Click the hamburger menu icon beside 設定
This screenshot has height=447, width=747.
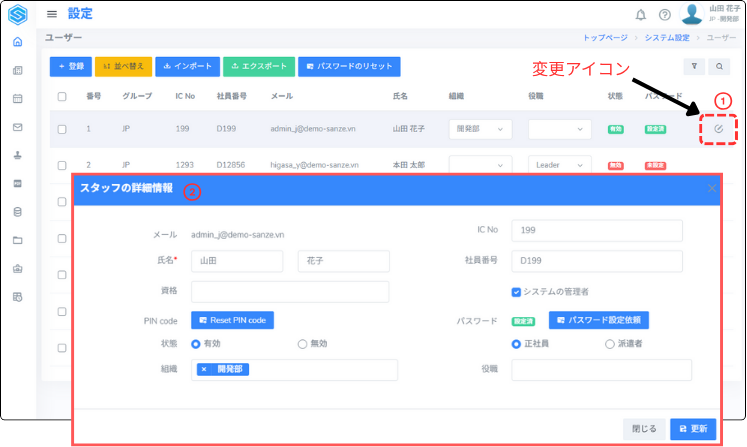(52, 14)
